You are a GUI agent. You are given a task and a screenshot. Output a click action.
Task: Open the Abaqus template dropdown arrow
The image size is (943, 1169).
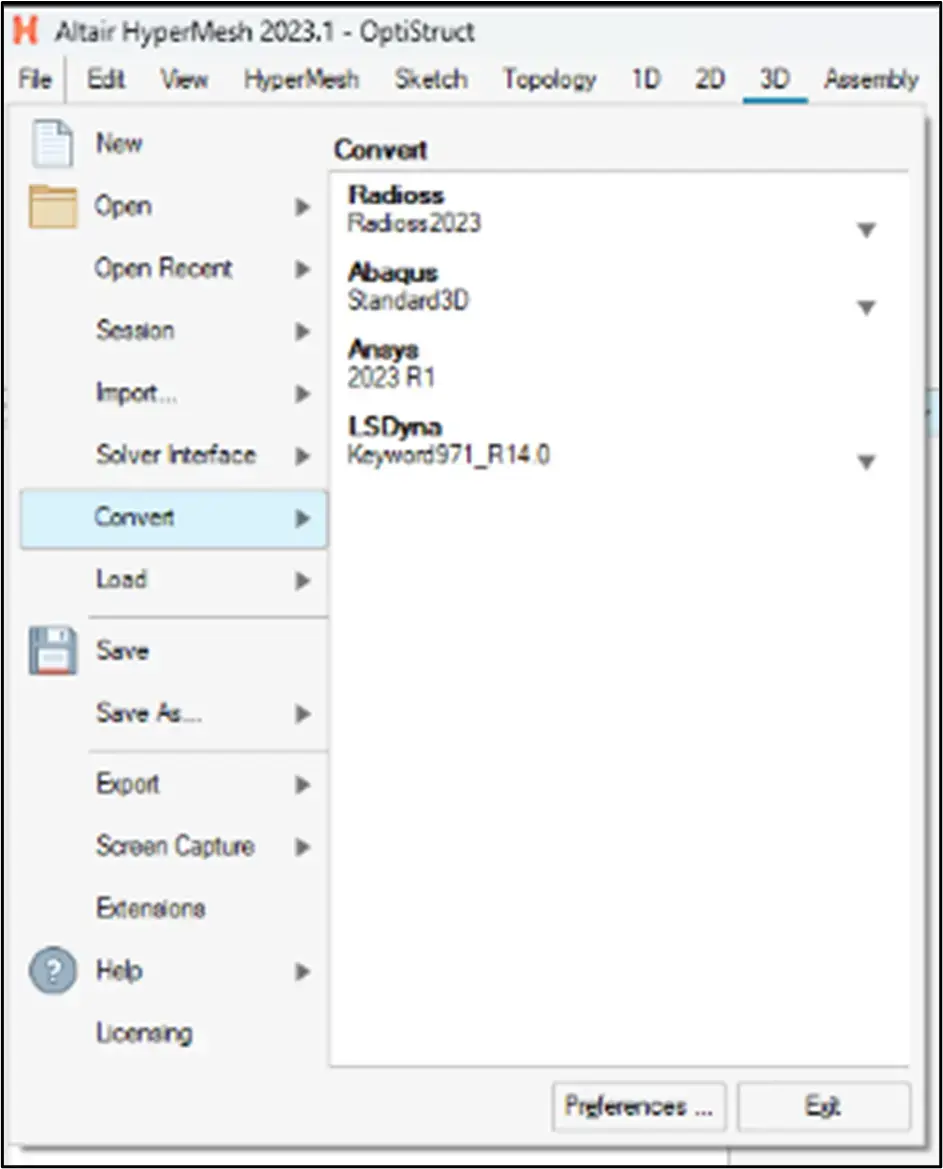[866, 308]
